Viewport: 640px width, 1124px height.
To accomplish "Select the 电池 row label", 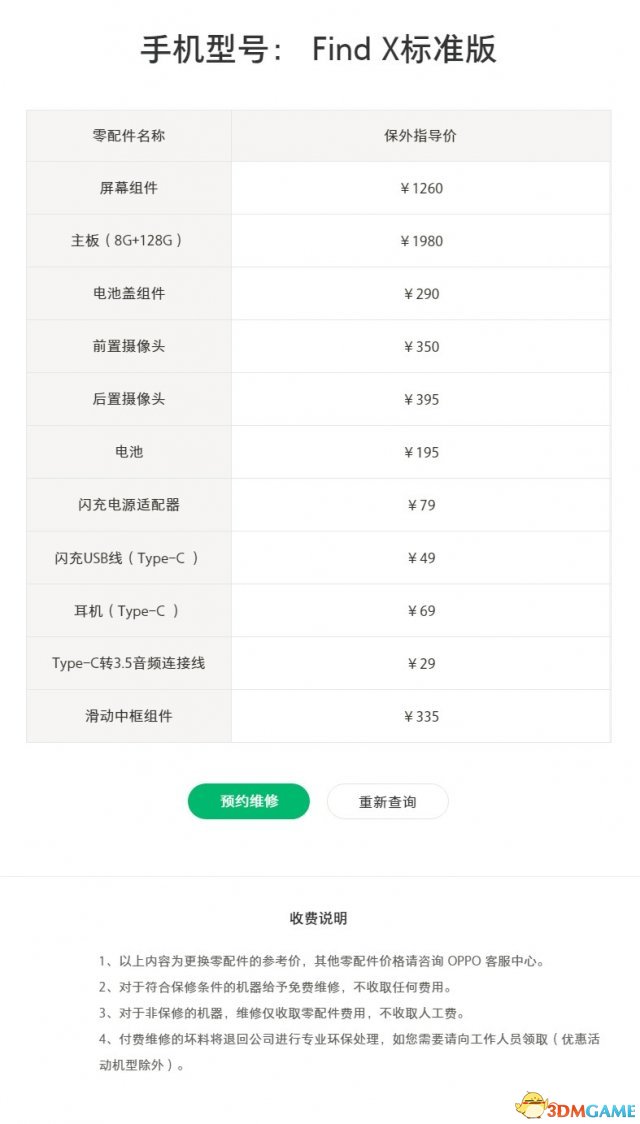I will point(129,452).
